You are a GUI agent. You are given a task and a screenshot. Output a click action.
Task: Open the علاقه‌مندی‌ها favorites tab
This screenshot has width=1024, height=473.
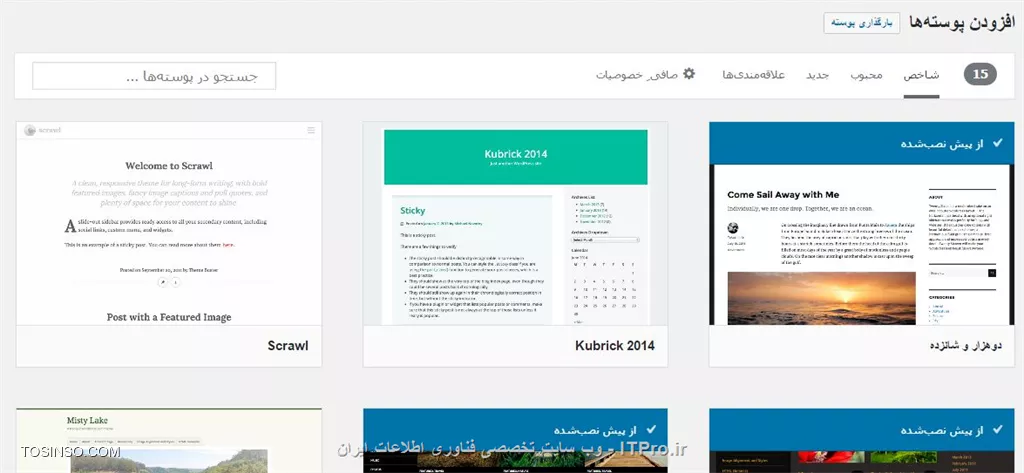(753, 75)
